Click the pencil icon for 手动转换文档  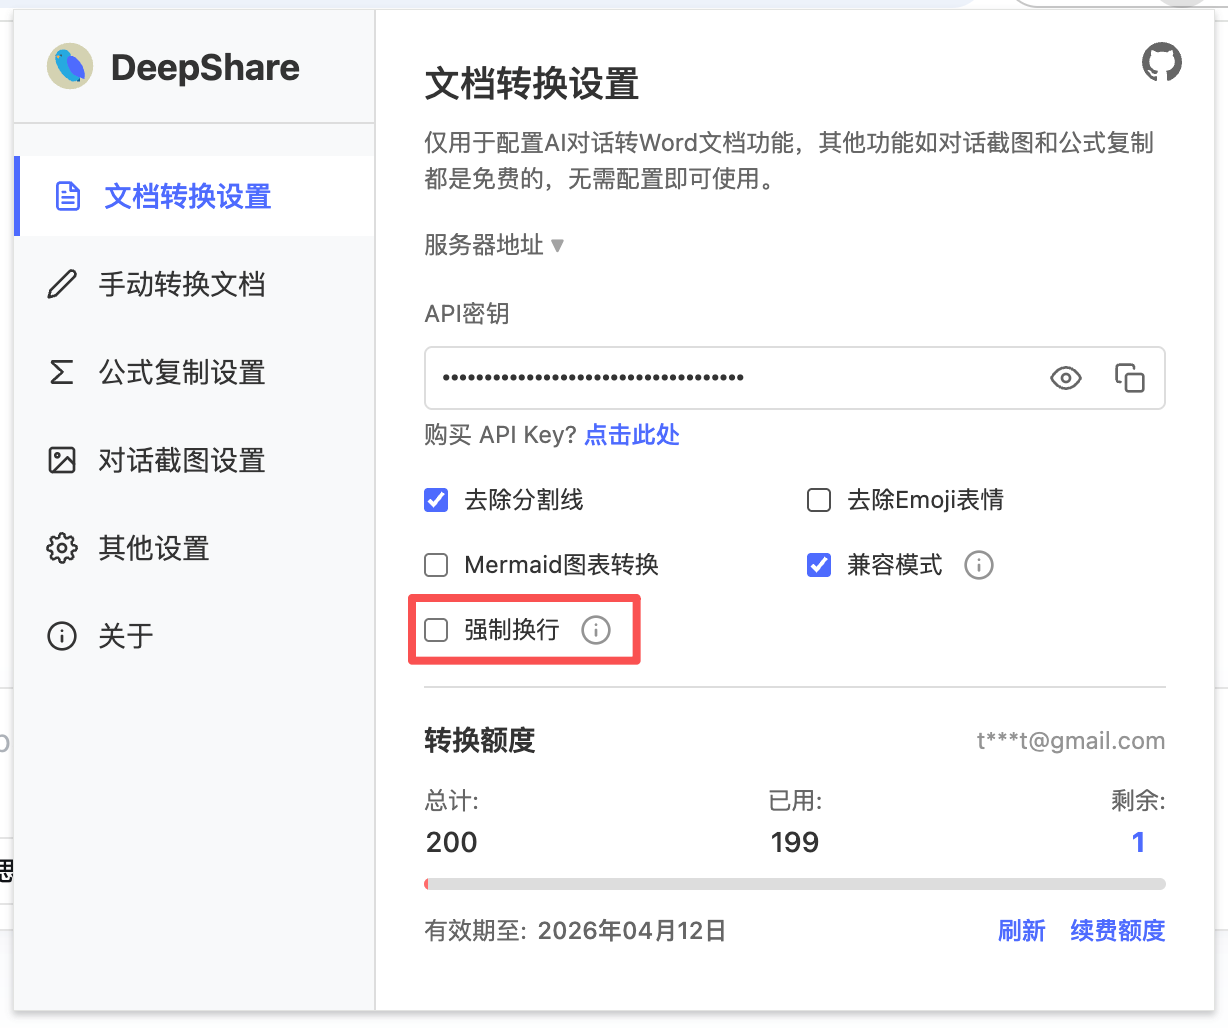[x=62, y=285]
